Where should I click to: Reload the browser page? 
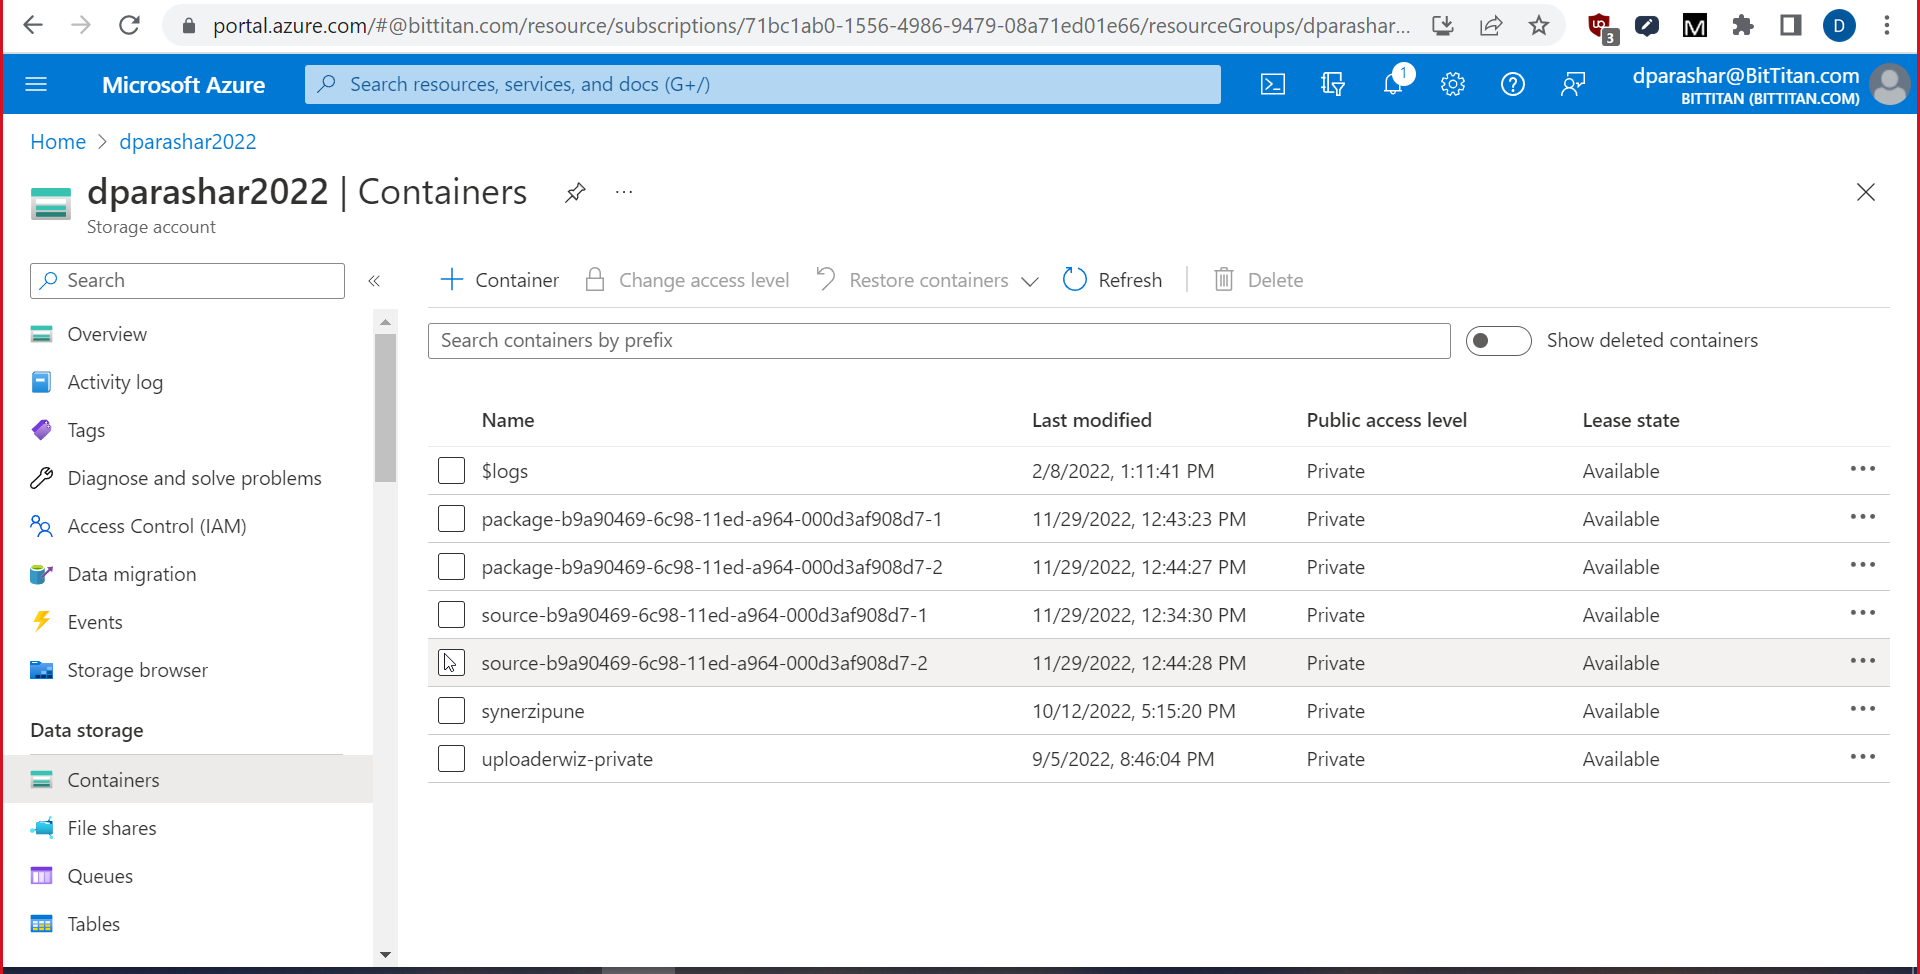[x=129, y=25]
